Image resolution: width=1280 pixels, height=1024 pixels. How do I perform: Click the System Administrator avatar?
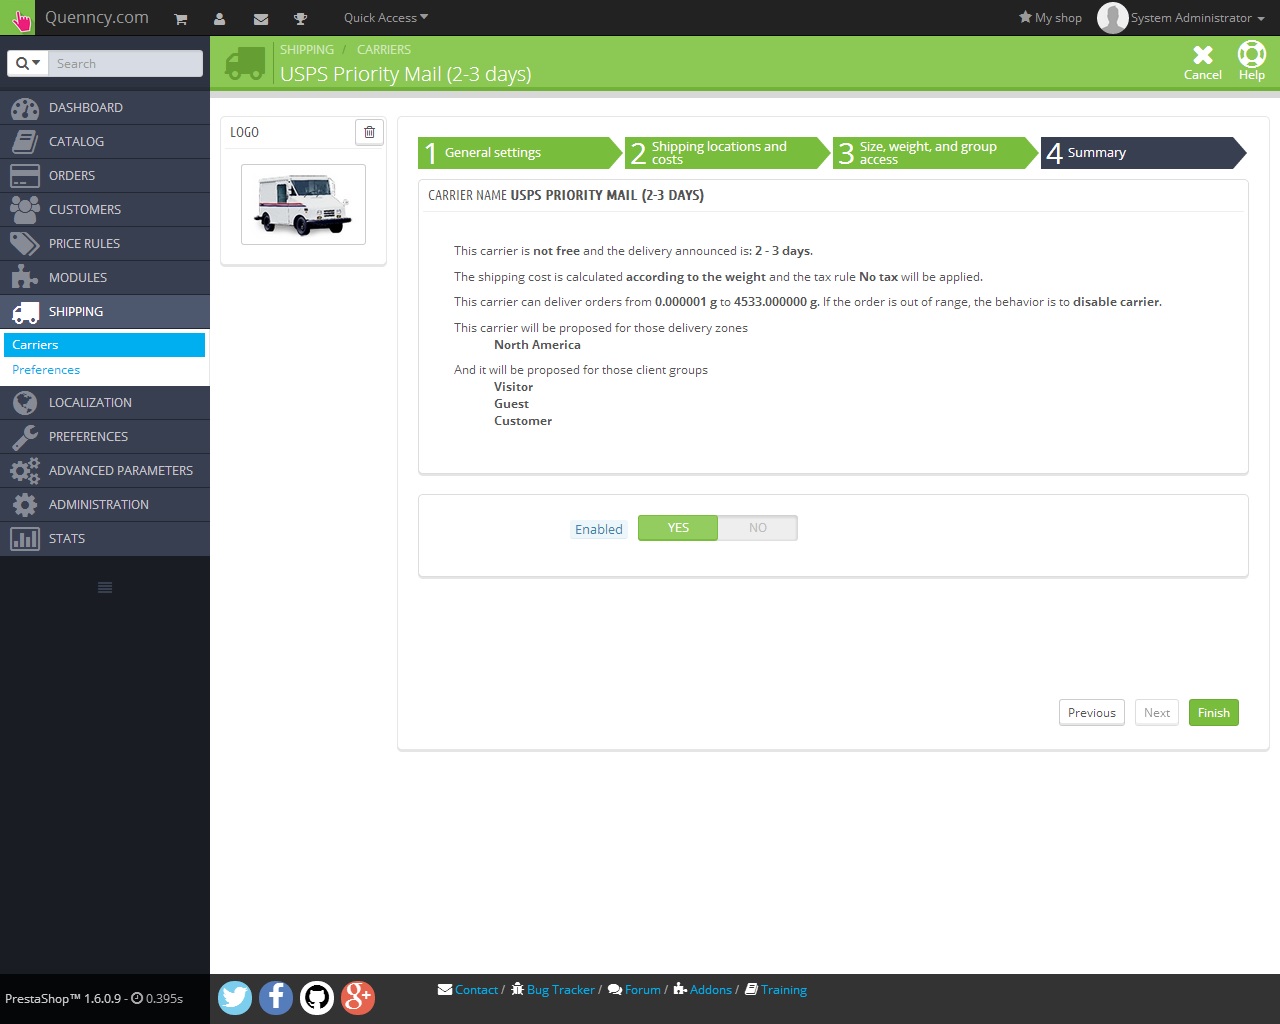1112,18
